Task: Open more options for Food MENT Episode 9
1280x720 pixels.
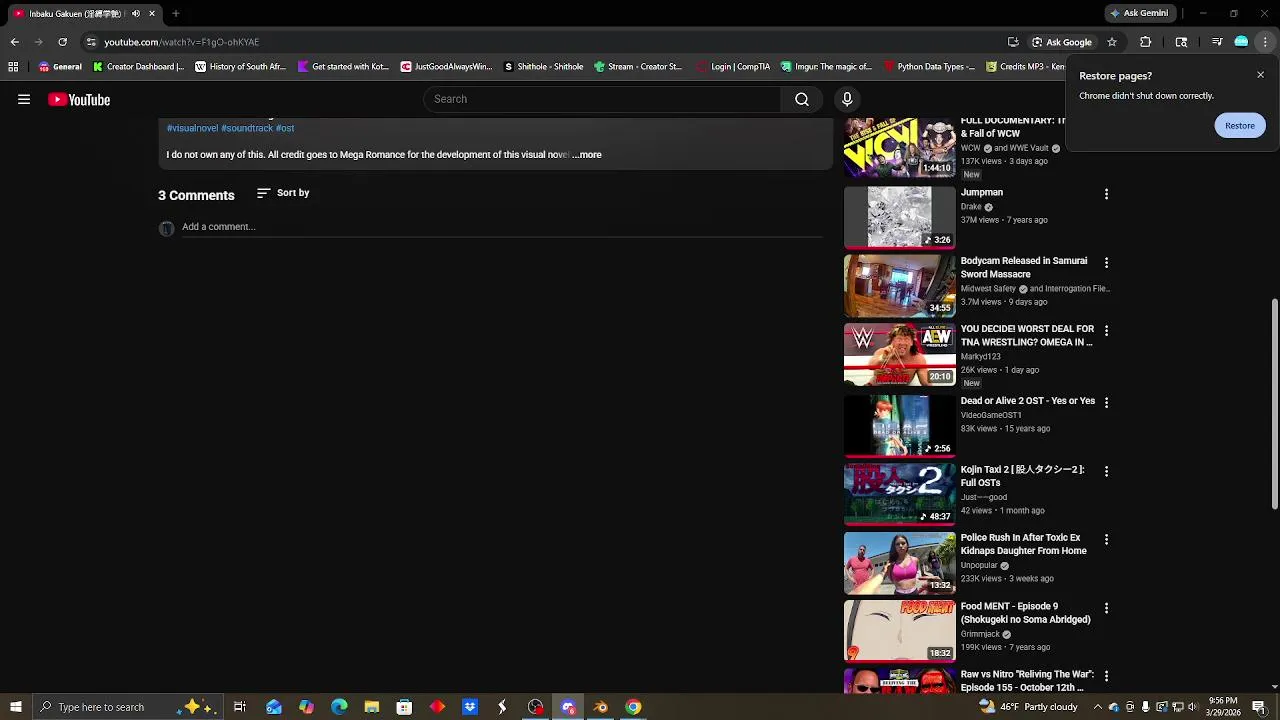Action: [x=1106, y=608]
